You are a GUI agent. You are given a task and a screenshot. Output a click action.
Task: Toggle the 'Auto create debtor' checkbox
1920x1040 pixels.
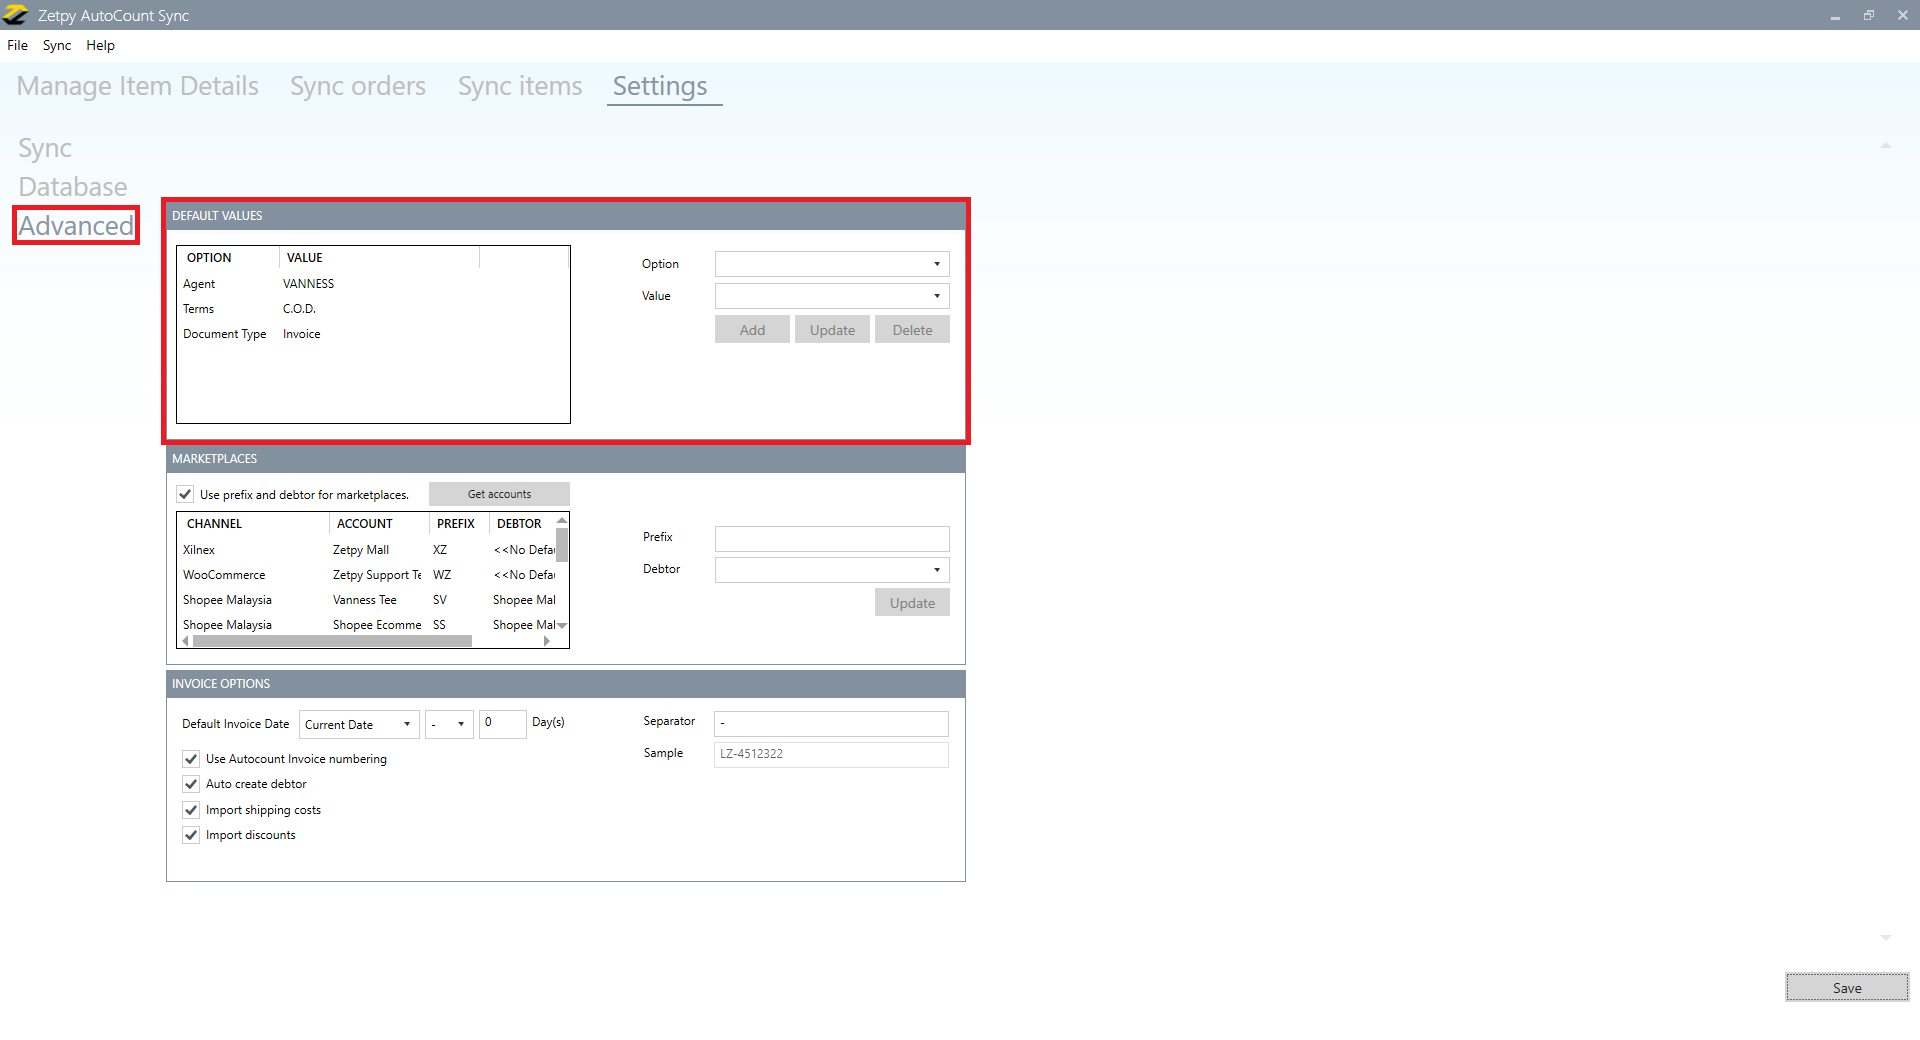(191, 784)
